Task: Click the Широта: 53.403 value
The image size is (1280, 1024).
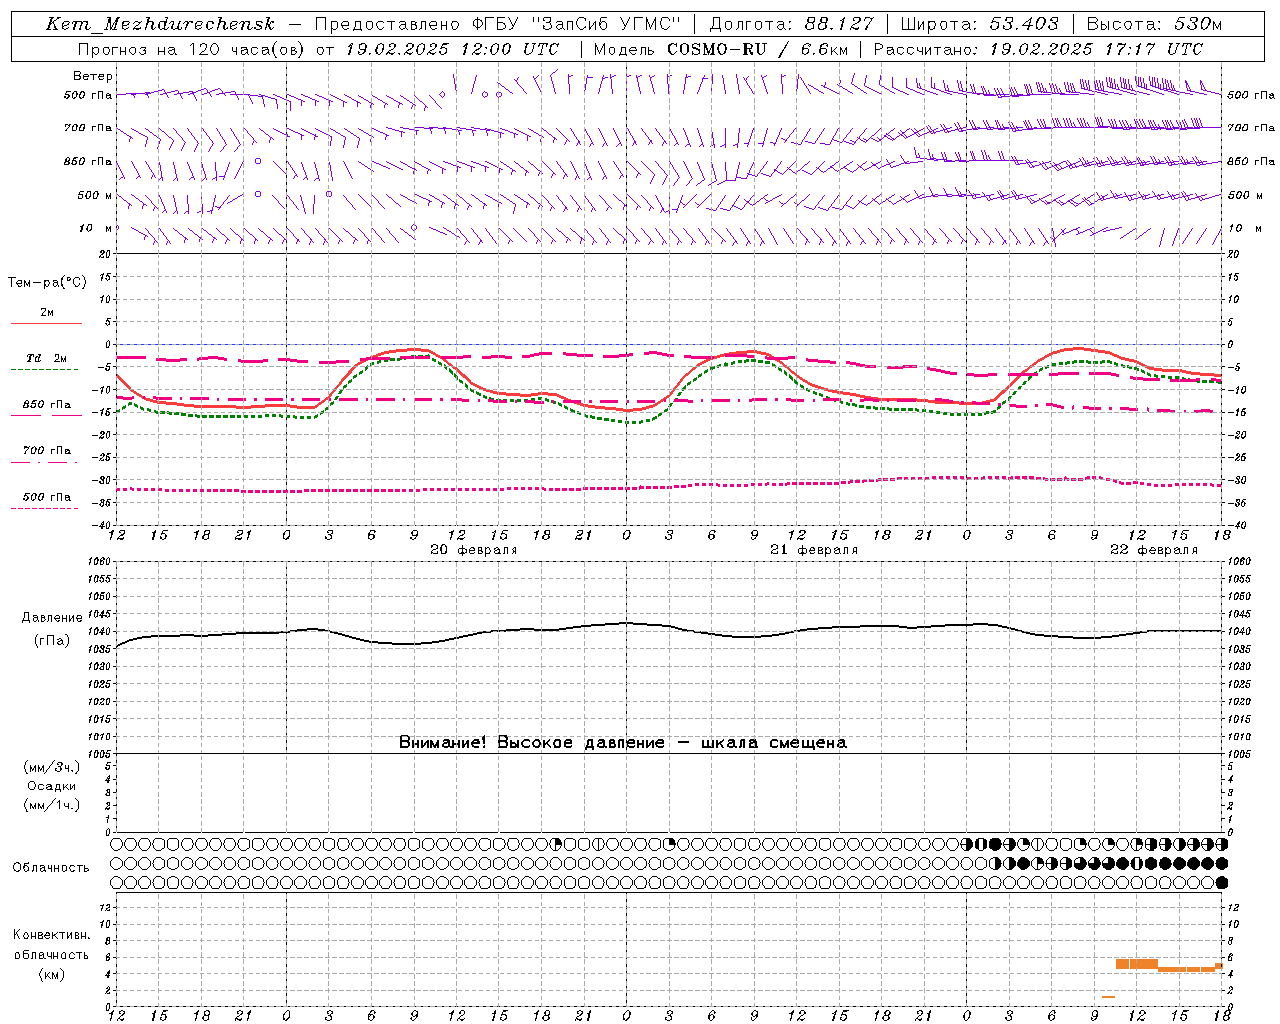Action: pos(979,24)
